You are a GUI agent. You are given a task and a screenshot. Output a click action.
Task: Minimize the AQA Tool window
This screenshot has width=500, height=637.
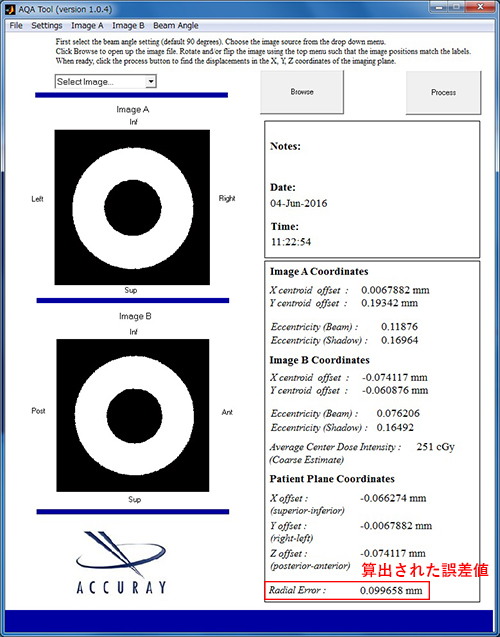pyautogui.click(x=439, y=7)
